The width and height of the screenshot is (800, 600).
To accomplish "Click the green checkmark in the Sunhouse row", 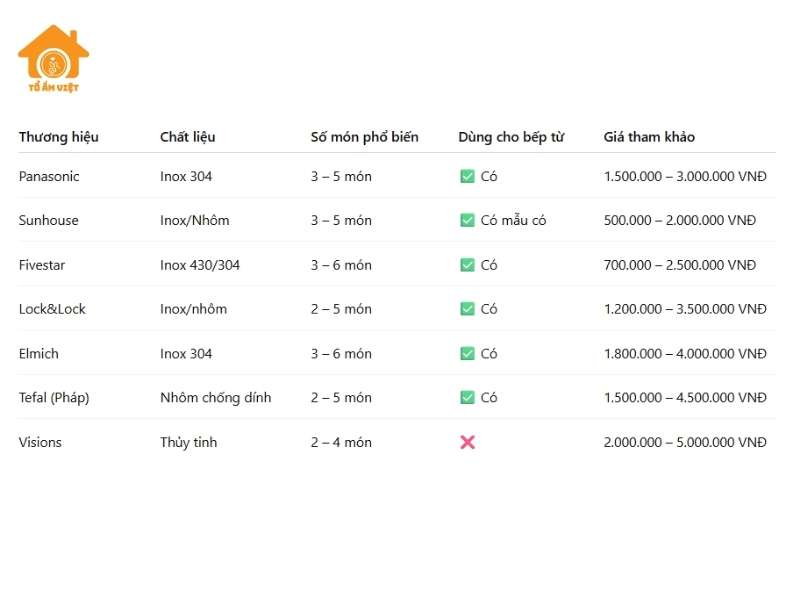I will pos(467,221).
